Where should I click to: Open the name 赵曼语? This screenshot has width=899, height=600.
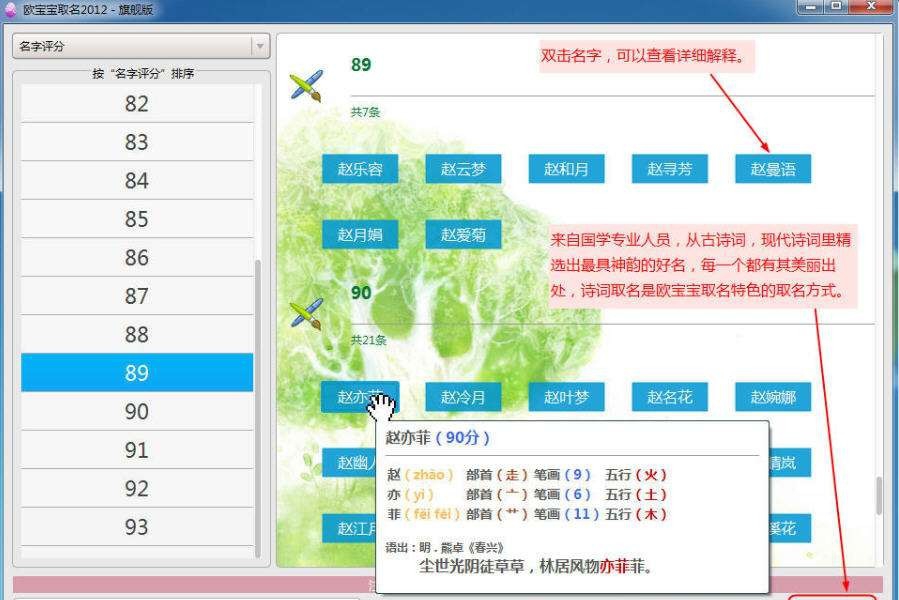click(774, 168)
